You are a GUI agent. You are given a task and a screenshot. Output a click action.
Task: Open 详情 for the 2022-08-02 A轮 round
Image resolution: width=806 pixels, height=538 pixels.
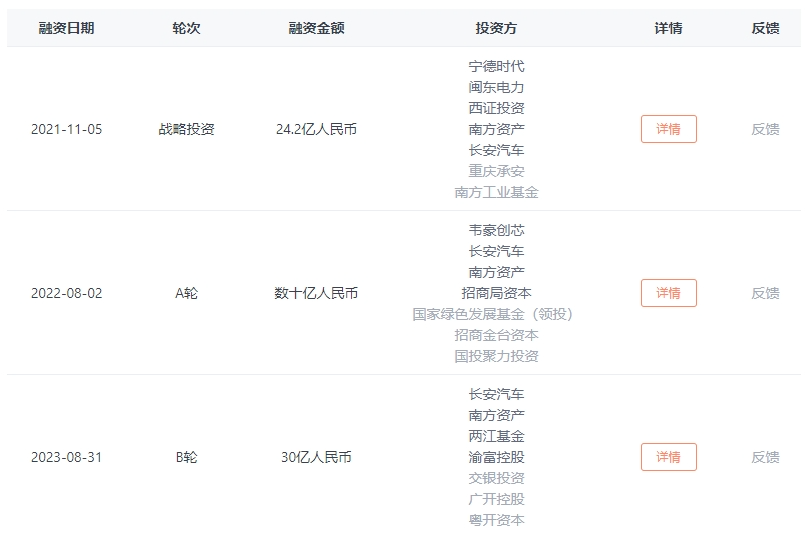coord(668,293)
